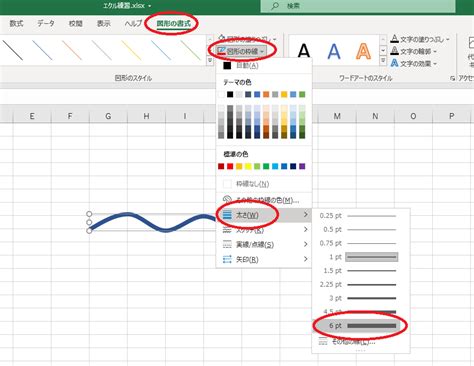Viewport: 474px width, 366px height.
Task: Open the WordArt styles dialog launcher
Action: tap(452, 78)
